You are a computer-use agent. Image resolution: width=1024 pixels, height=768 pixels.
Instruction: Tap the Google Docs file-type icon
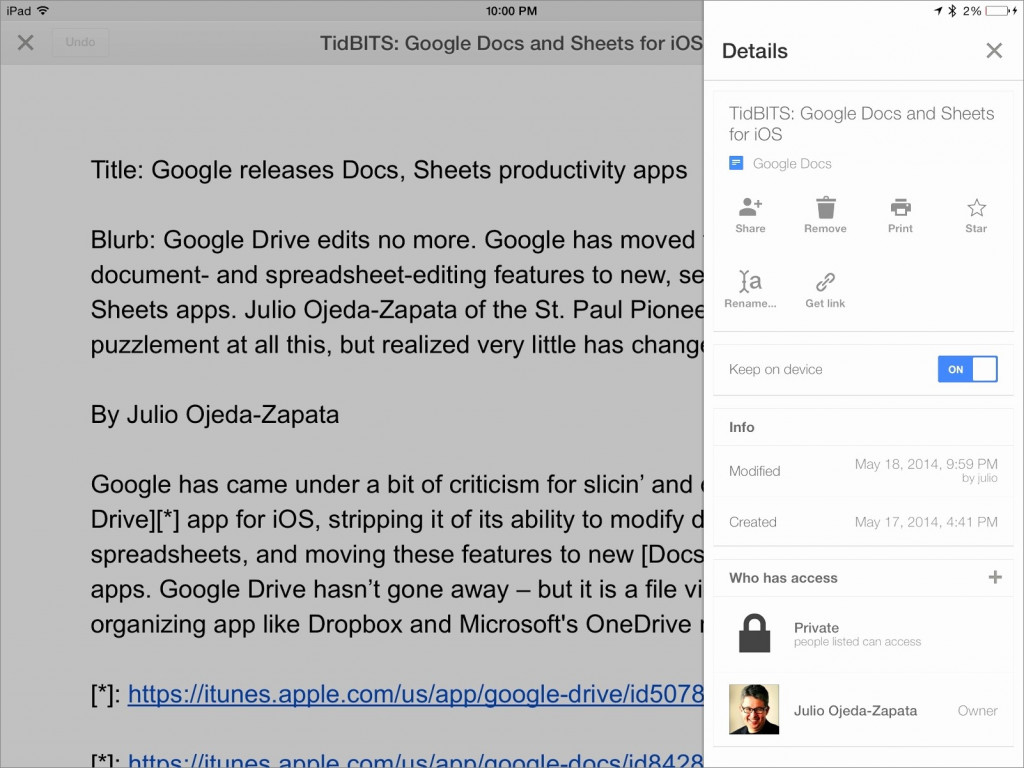(x=737, y=163)
